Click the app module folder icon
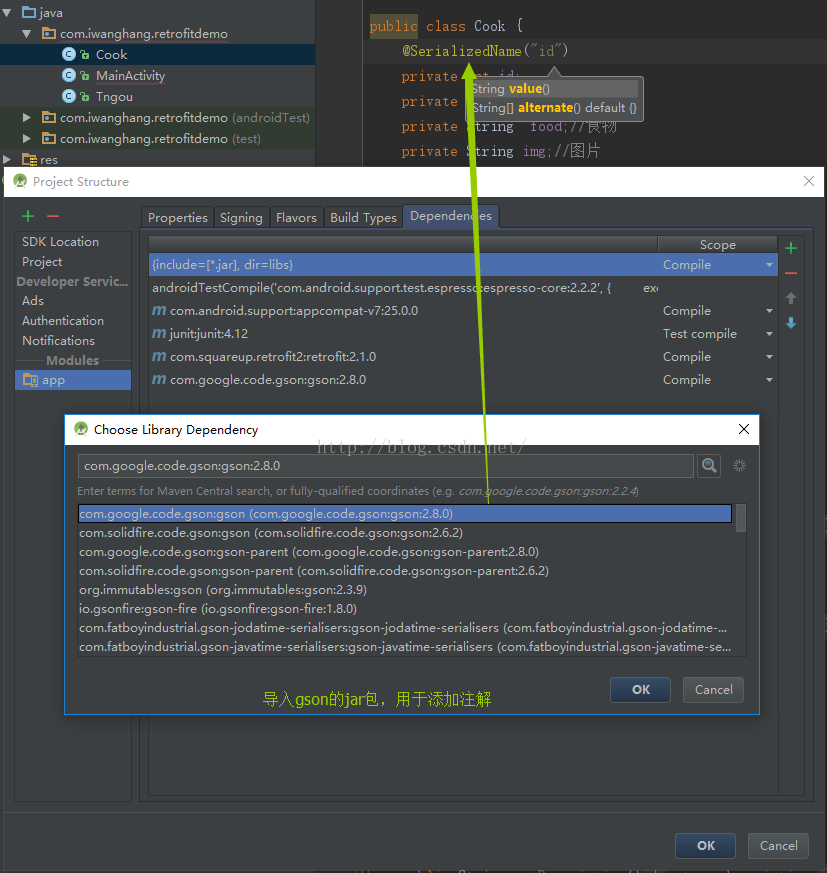This screenshot has width=827, height=873. coord(30,380)
